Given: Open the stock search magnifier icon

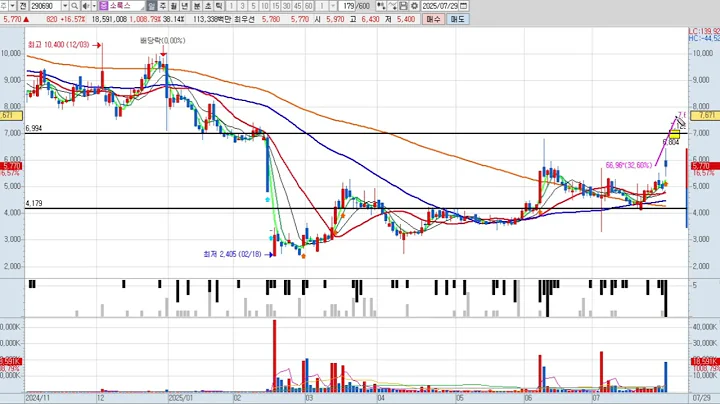Looking at the screenshot, I should point(74,6).
